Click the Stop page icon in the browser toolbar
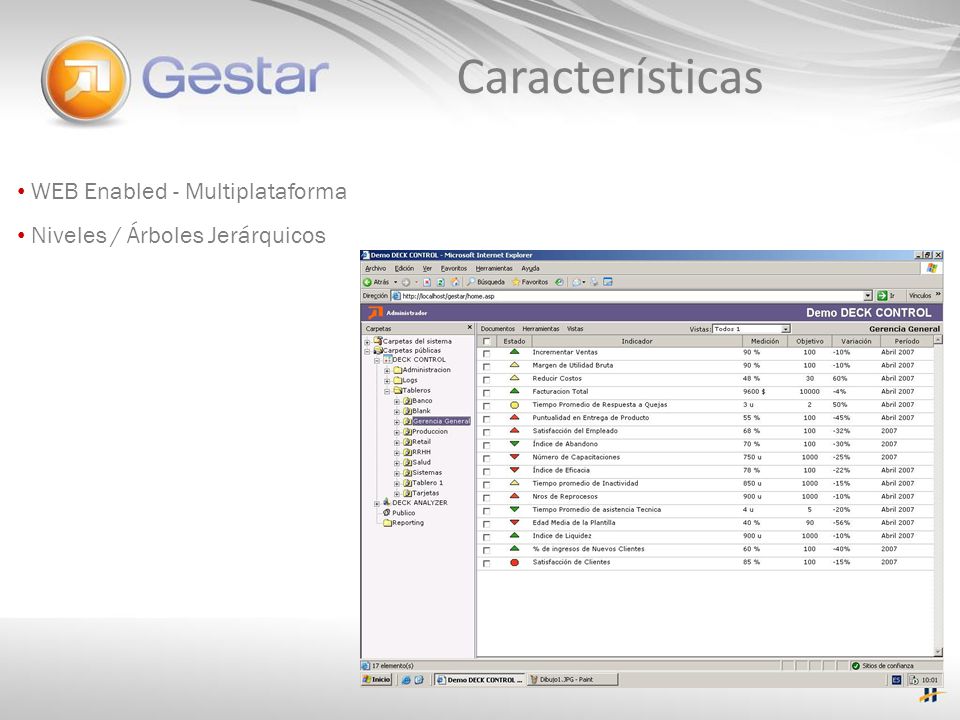 [x=427, y=282]
